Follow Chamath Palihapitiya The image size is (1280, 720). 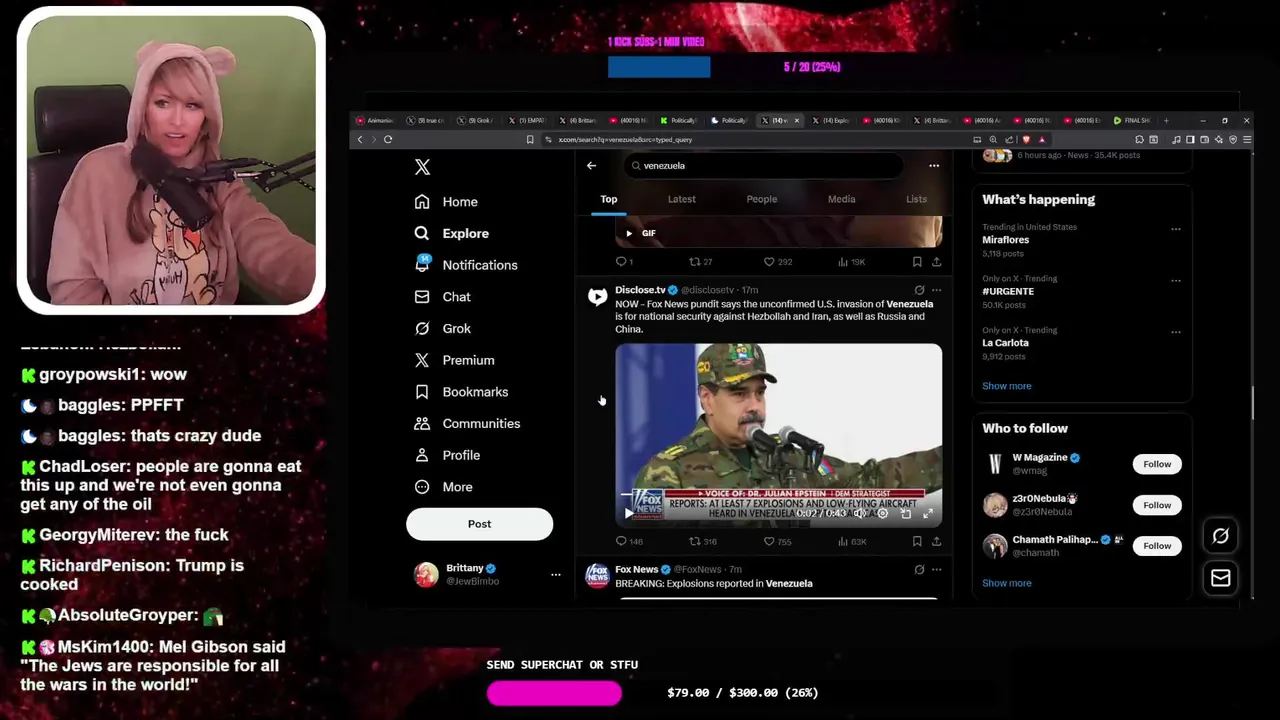point(1157,546)
